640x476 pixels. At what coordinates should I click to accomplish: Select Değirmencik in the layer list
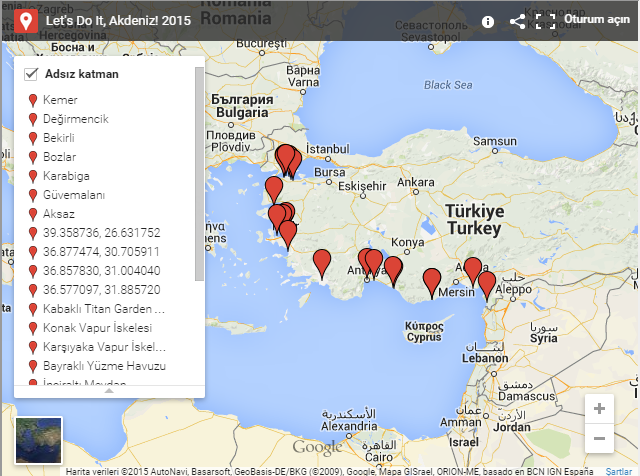point(76,119)
